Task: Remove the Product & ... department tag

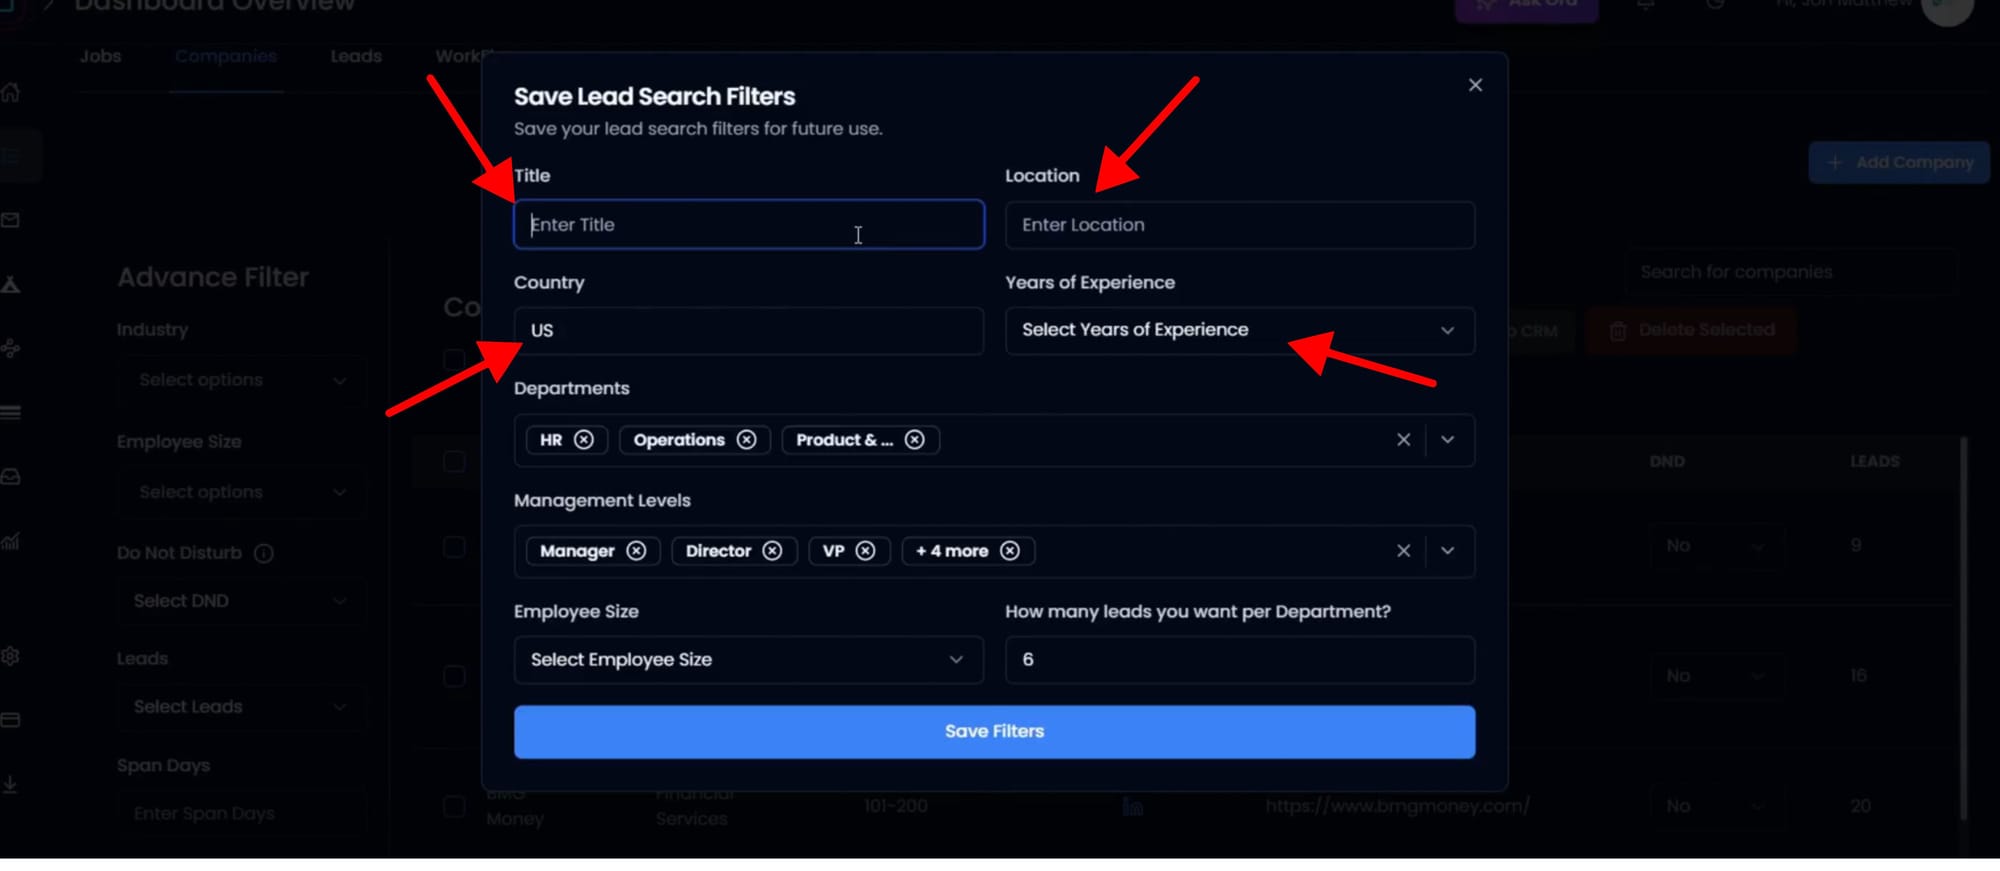Action: (914, 440)
